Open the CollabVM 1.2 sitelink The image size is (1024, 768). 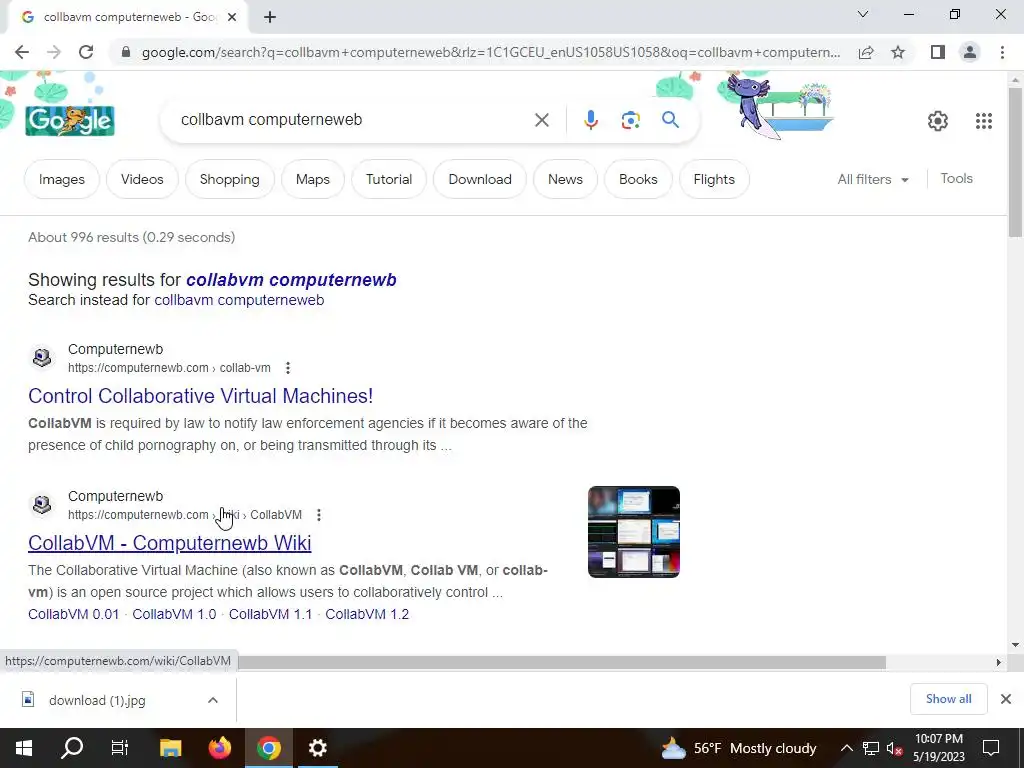point(367,615)
